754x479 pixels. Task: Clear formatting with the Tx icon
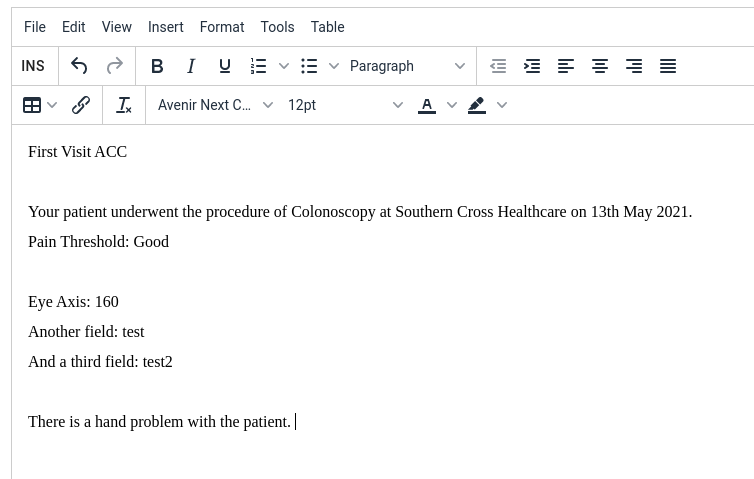tap(124, 105)
